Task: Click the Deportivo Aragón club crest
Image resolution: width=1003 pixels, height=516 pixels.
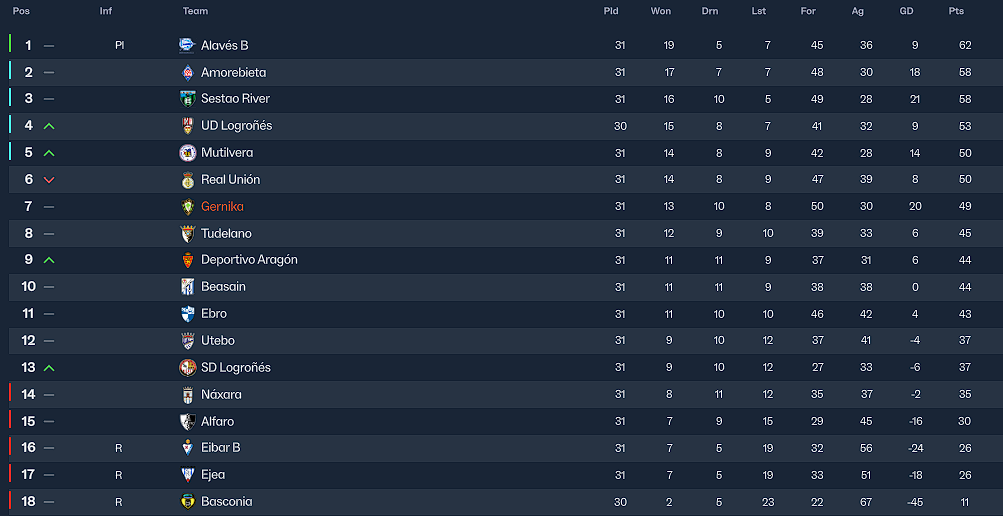Action: [x=187, y=260]
